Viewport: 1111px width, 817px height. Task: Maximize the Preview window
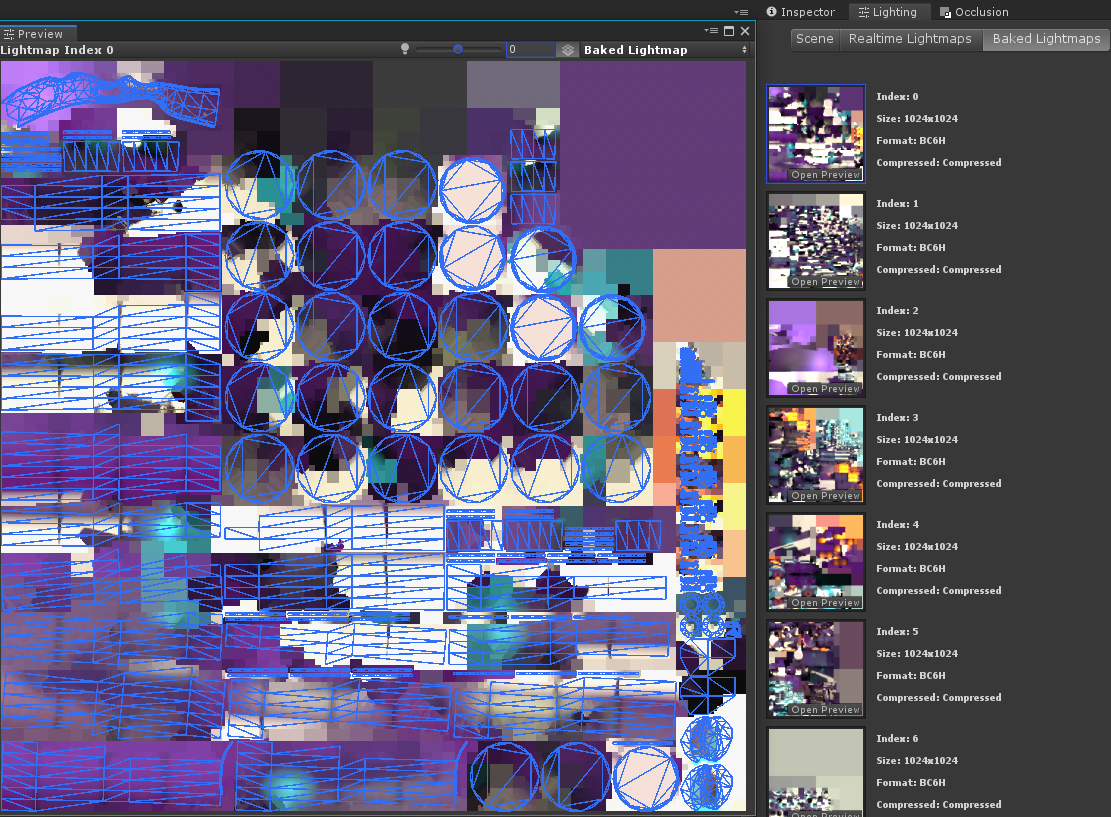(x=728, y=32)
